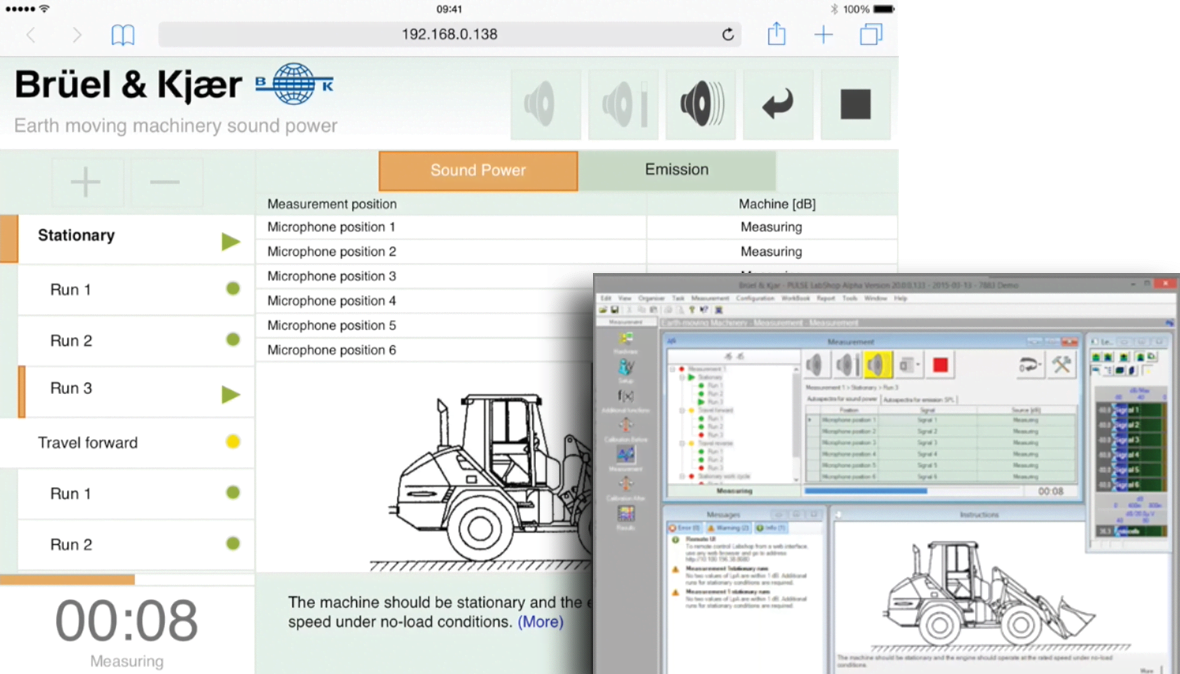Click the blue measurement progress bar

point(865,491)
